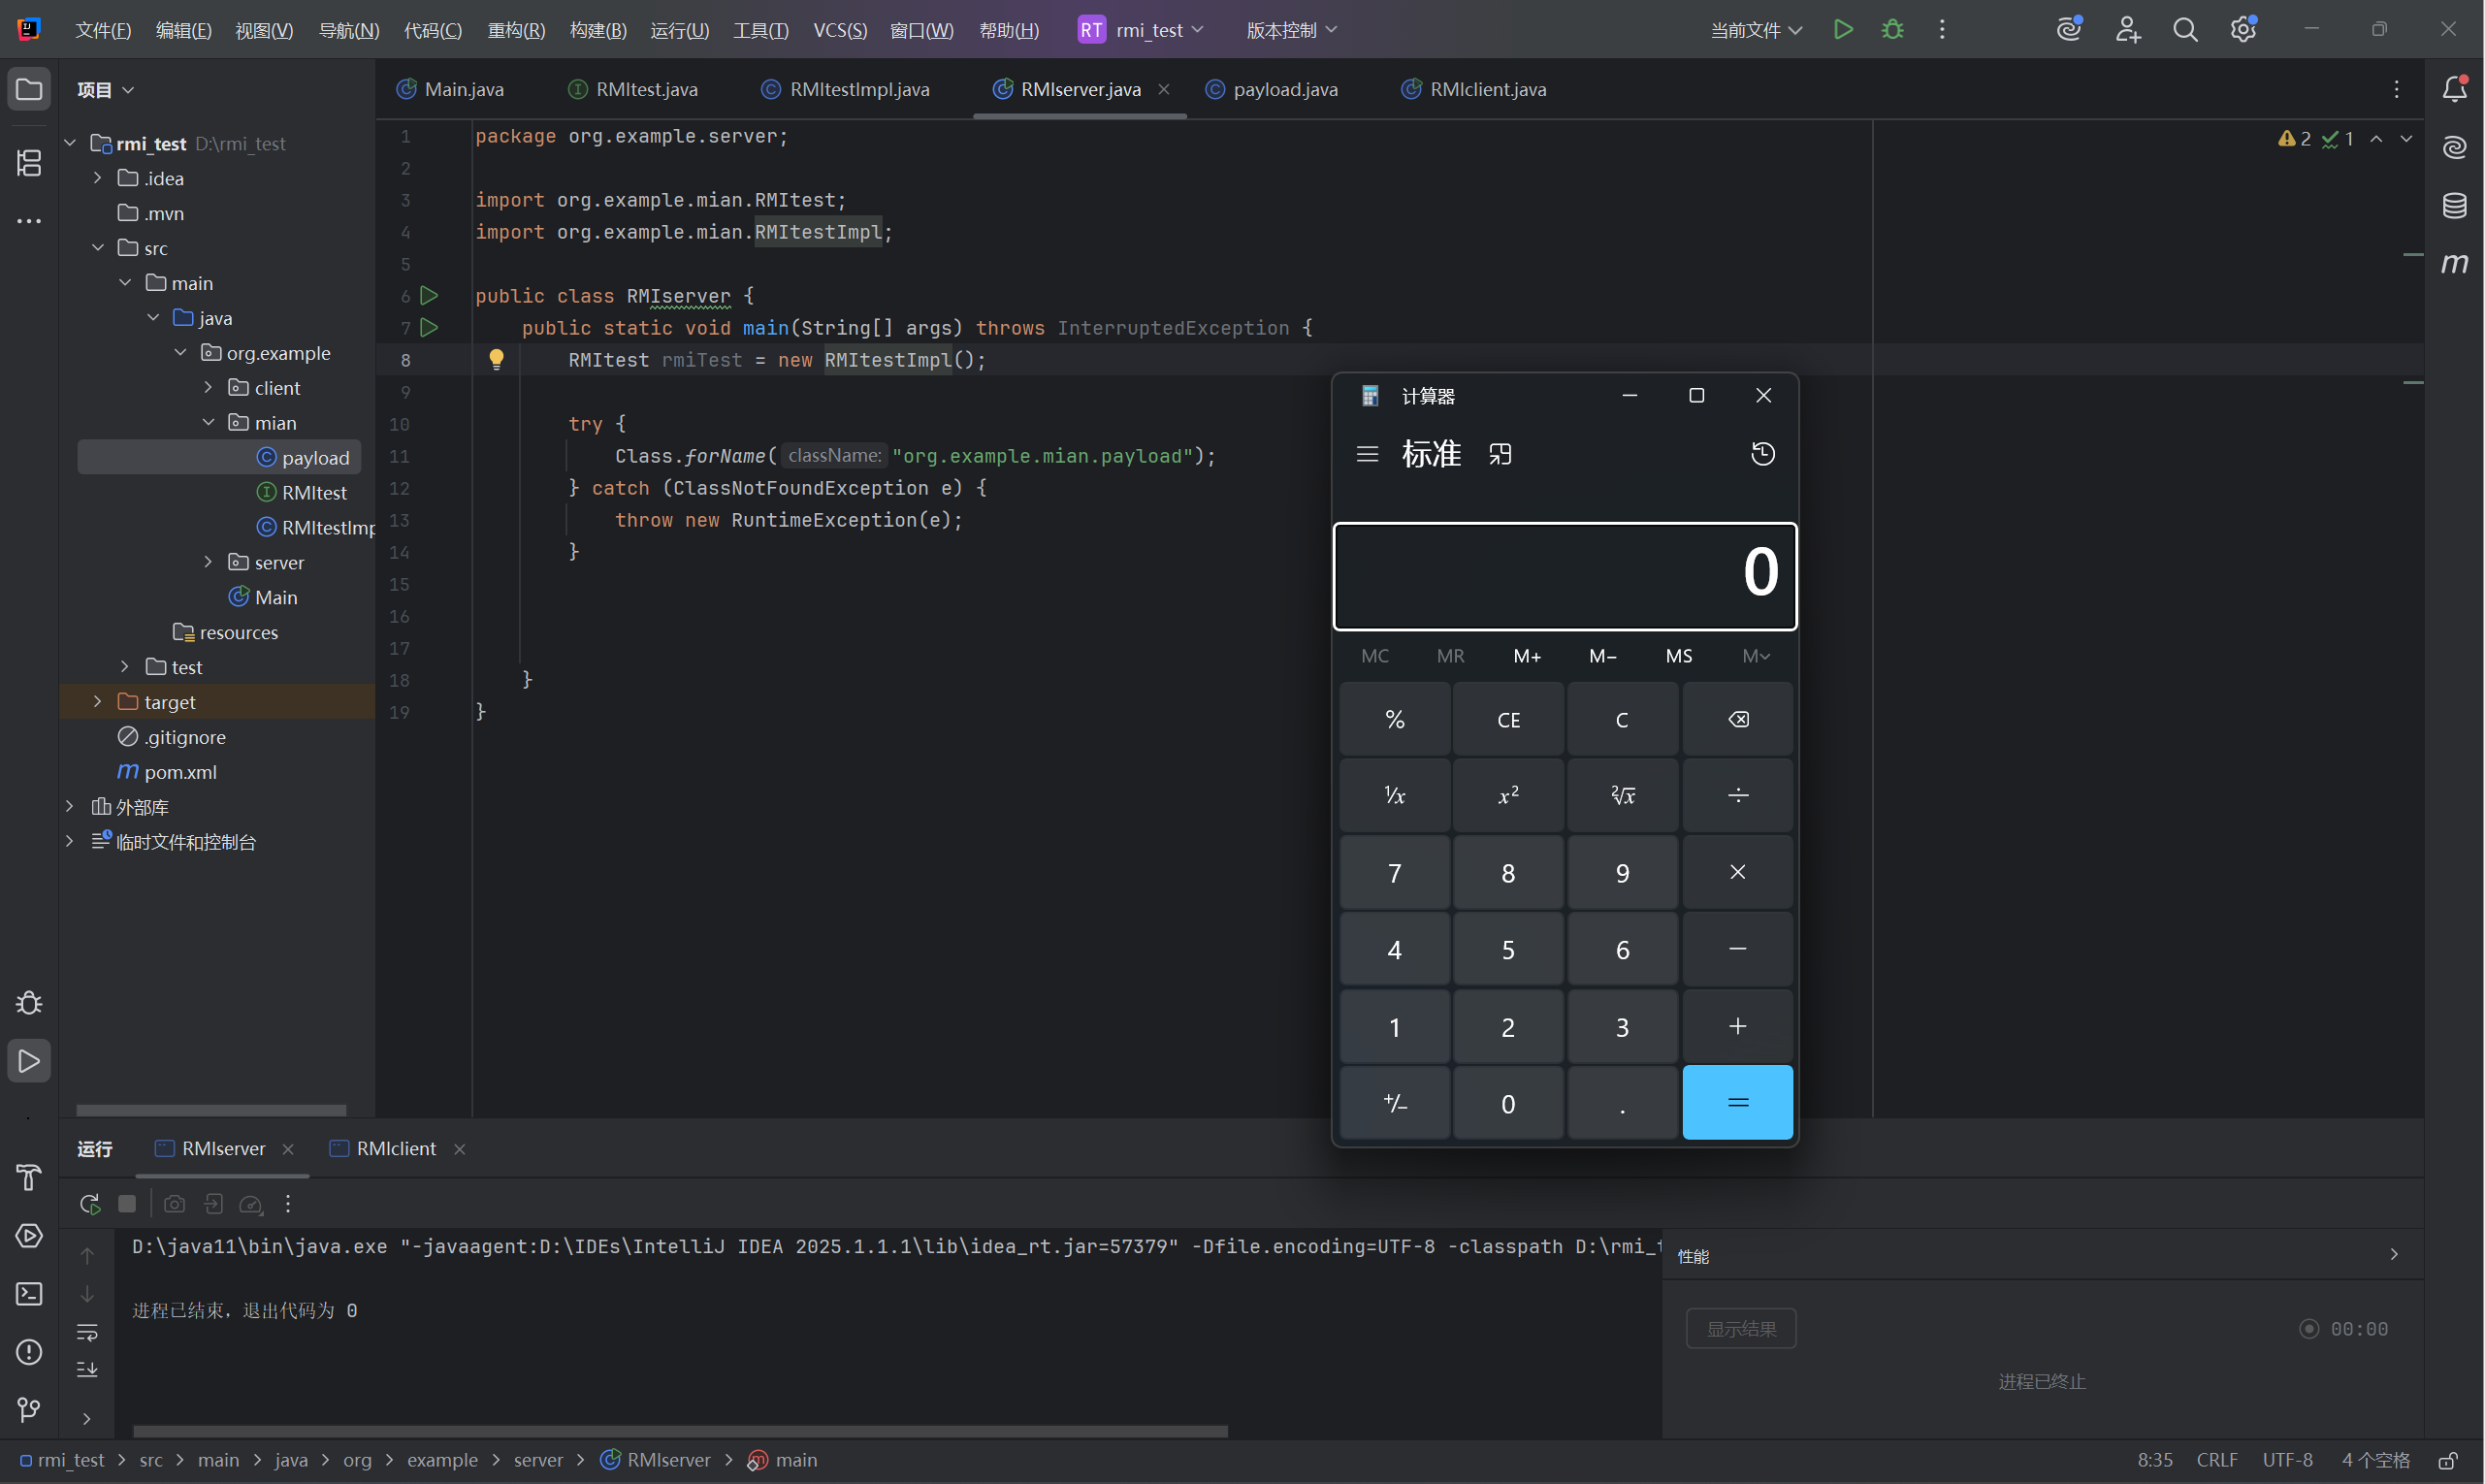Screen dimensions: 2485x1484
Task: Open the Database tool window icon
Action: (x=2455, y=206)
